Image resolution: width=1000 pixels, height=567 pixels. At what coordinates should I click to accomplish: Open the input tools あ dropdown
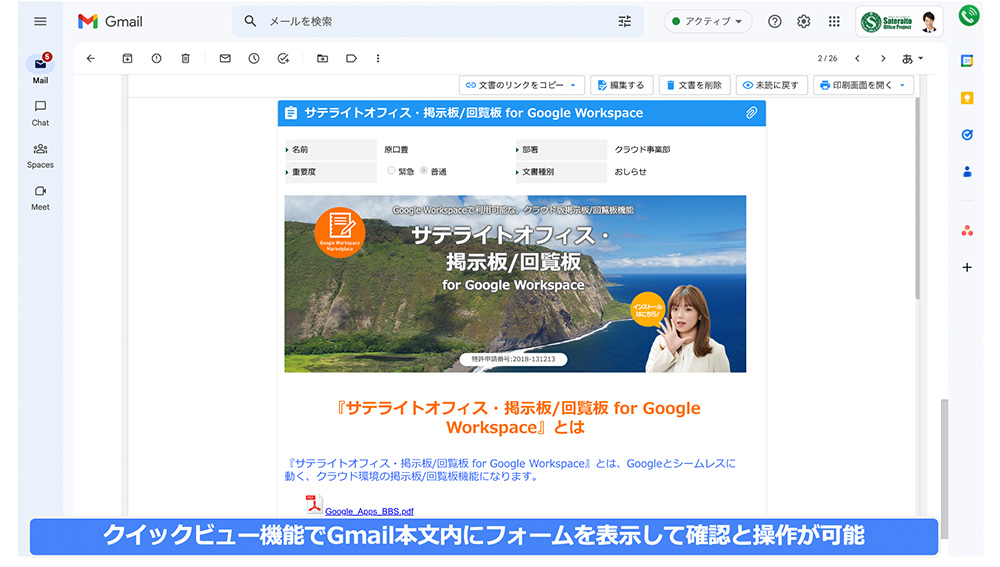pyautogui.click(x=913, y=59)
